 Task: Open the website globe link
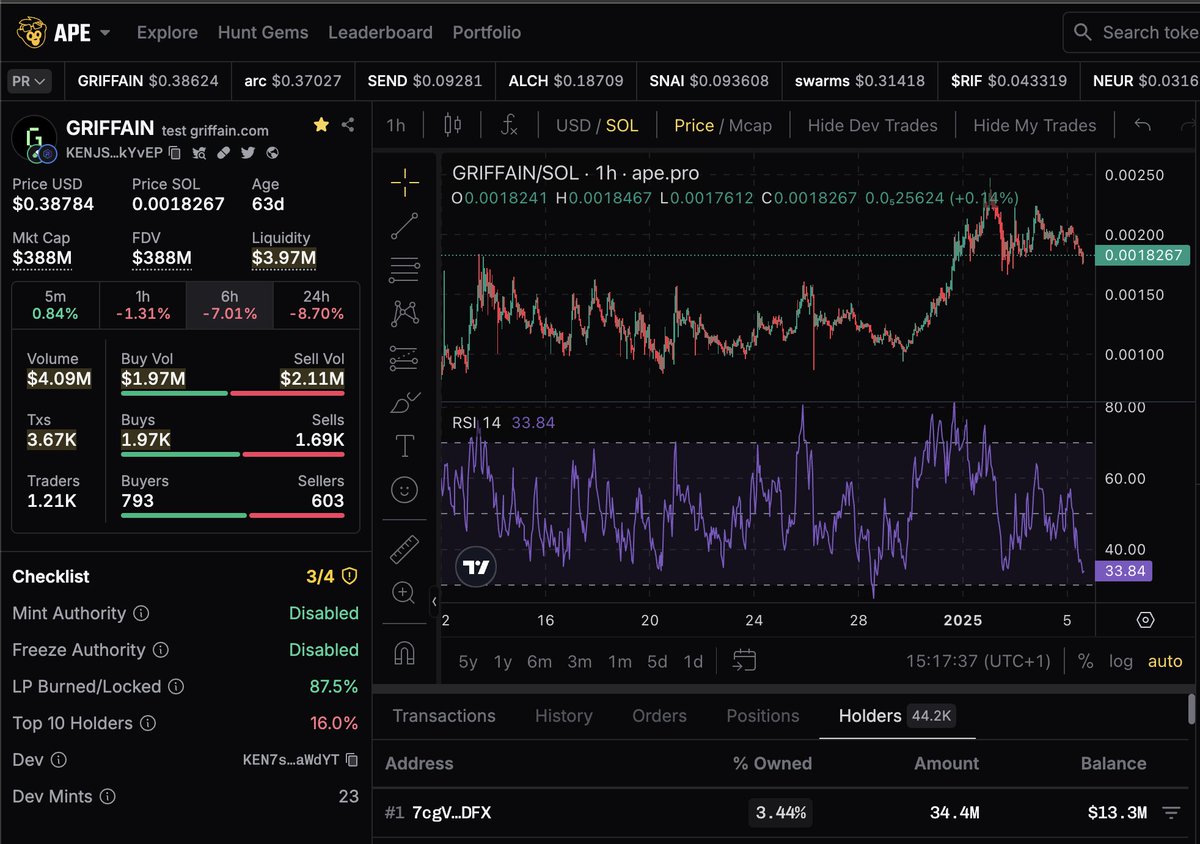271,153
